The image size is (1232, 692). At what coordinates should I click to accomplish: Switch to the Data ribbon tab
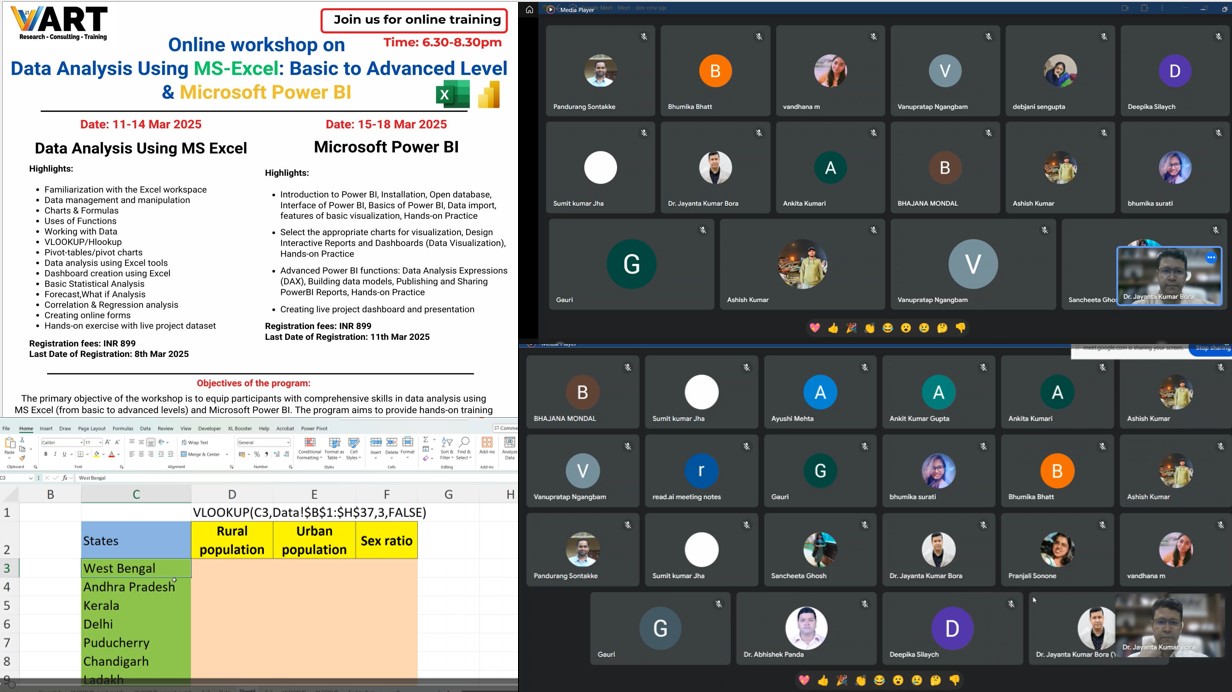pyautogui.click(x=145, y=428)
